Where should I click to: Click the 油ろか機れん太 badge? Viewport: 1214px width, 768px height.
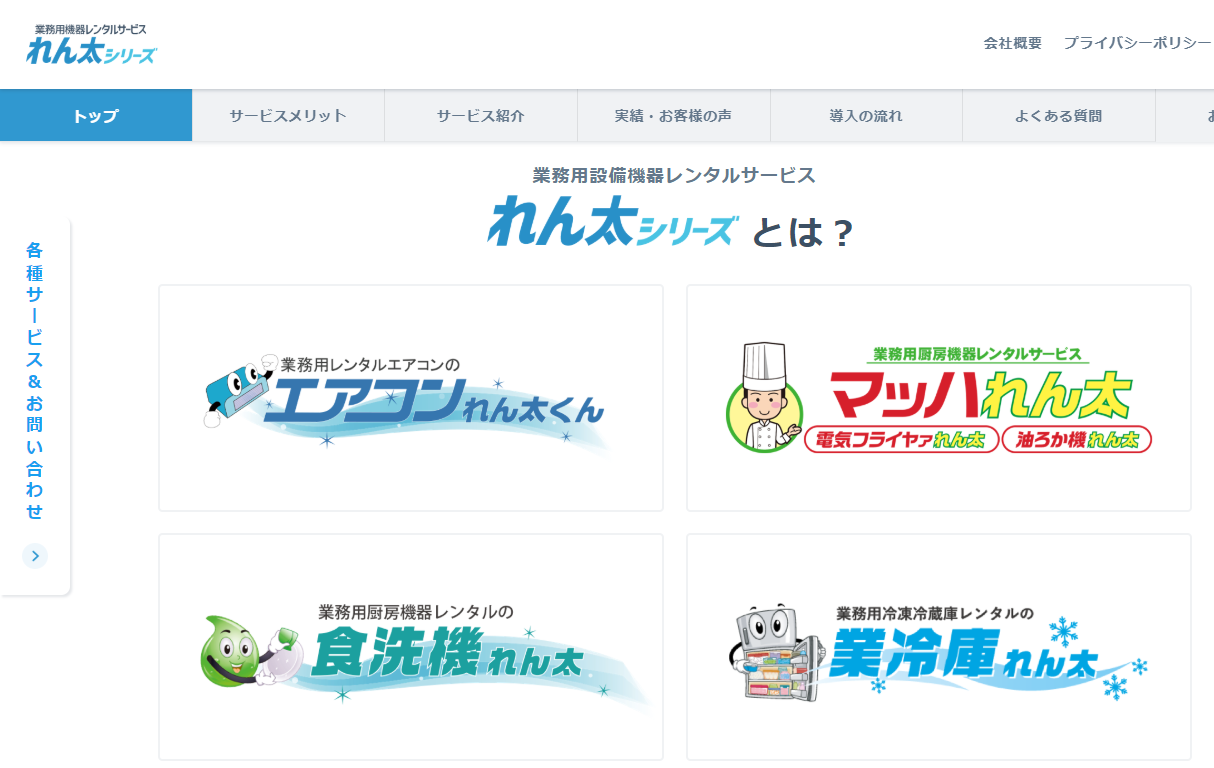pos(1077,439)
